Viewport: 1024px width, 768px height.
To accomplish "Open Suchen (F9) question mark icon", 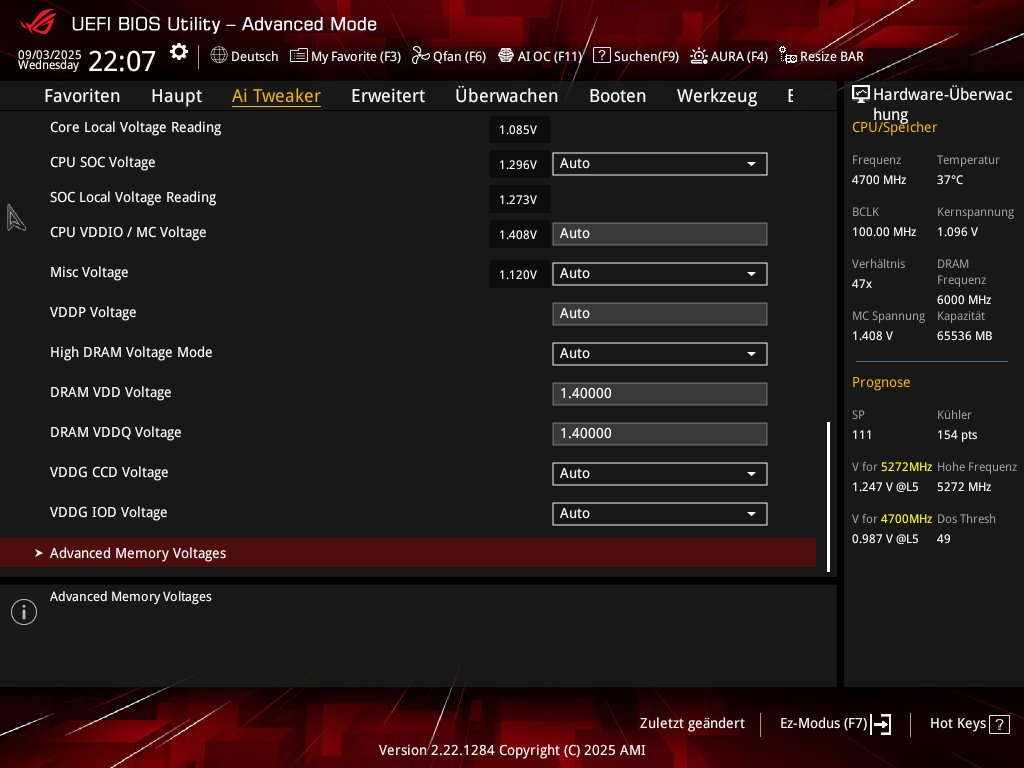I will pos(601,56).
